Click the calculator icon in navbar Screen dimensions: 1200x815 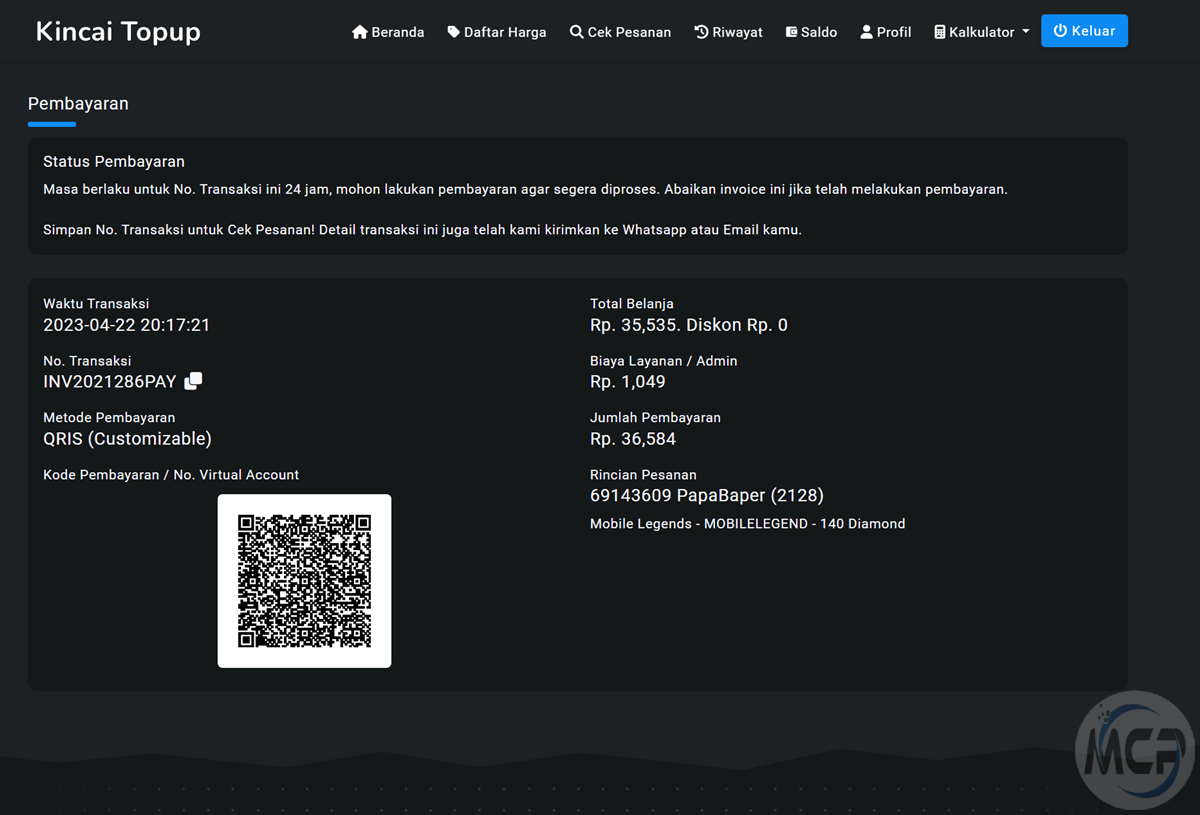(x=940, y=32)
